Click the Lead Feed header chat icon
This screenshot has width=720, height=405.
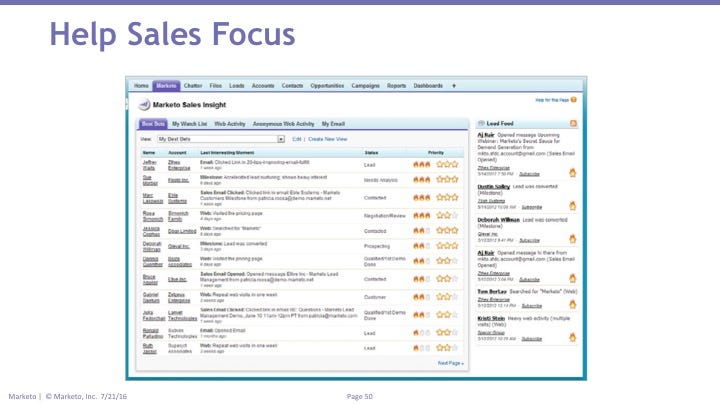[x=481, y=123]
